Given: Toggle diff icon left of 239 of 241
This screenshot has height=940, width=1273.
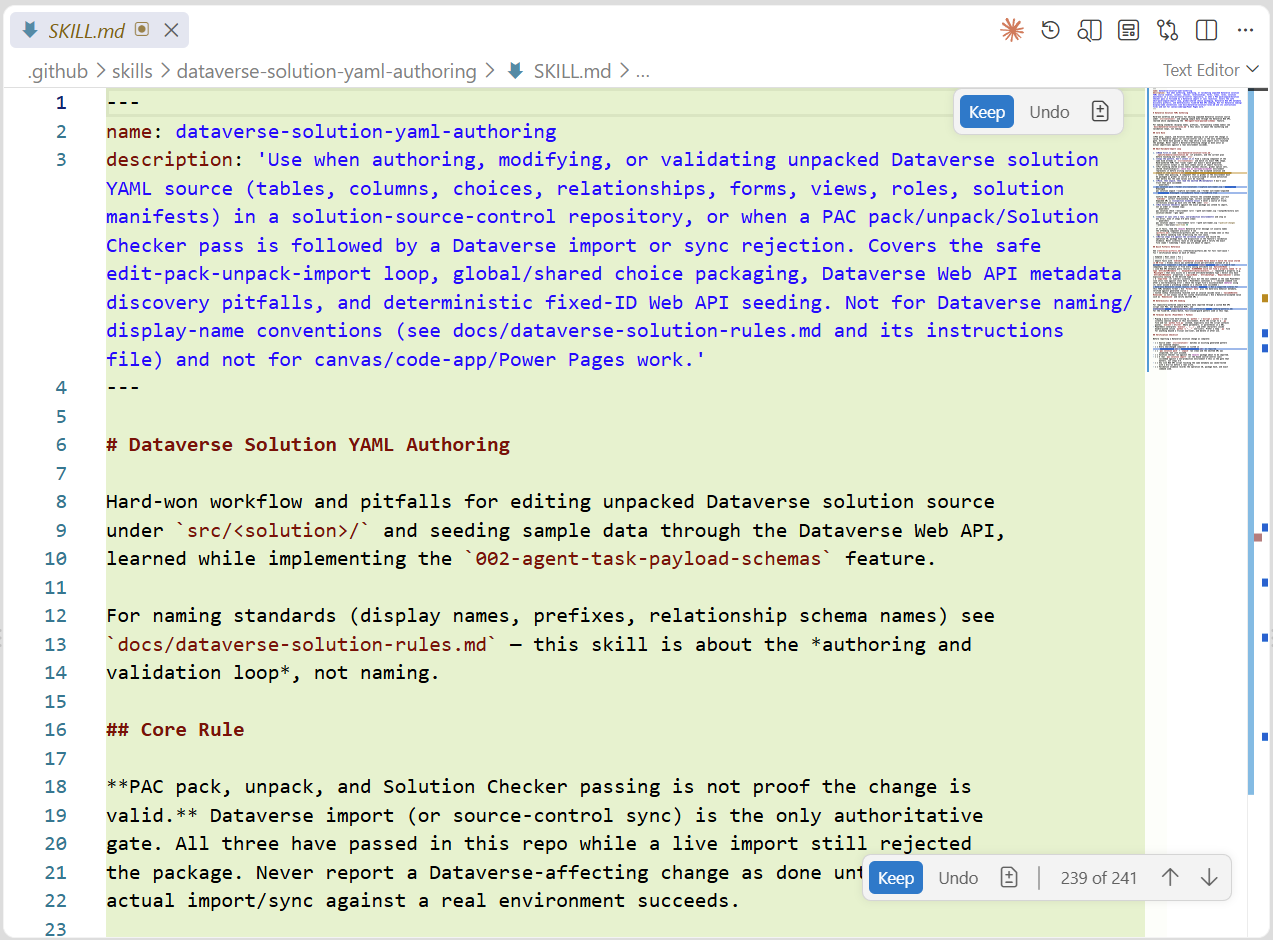Looking at the screenshot, I should click(x=1009, y=878).
